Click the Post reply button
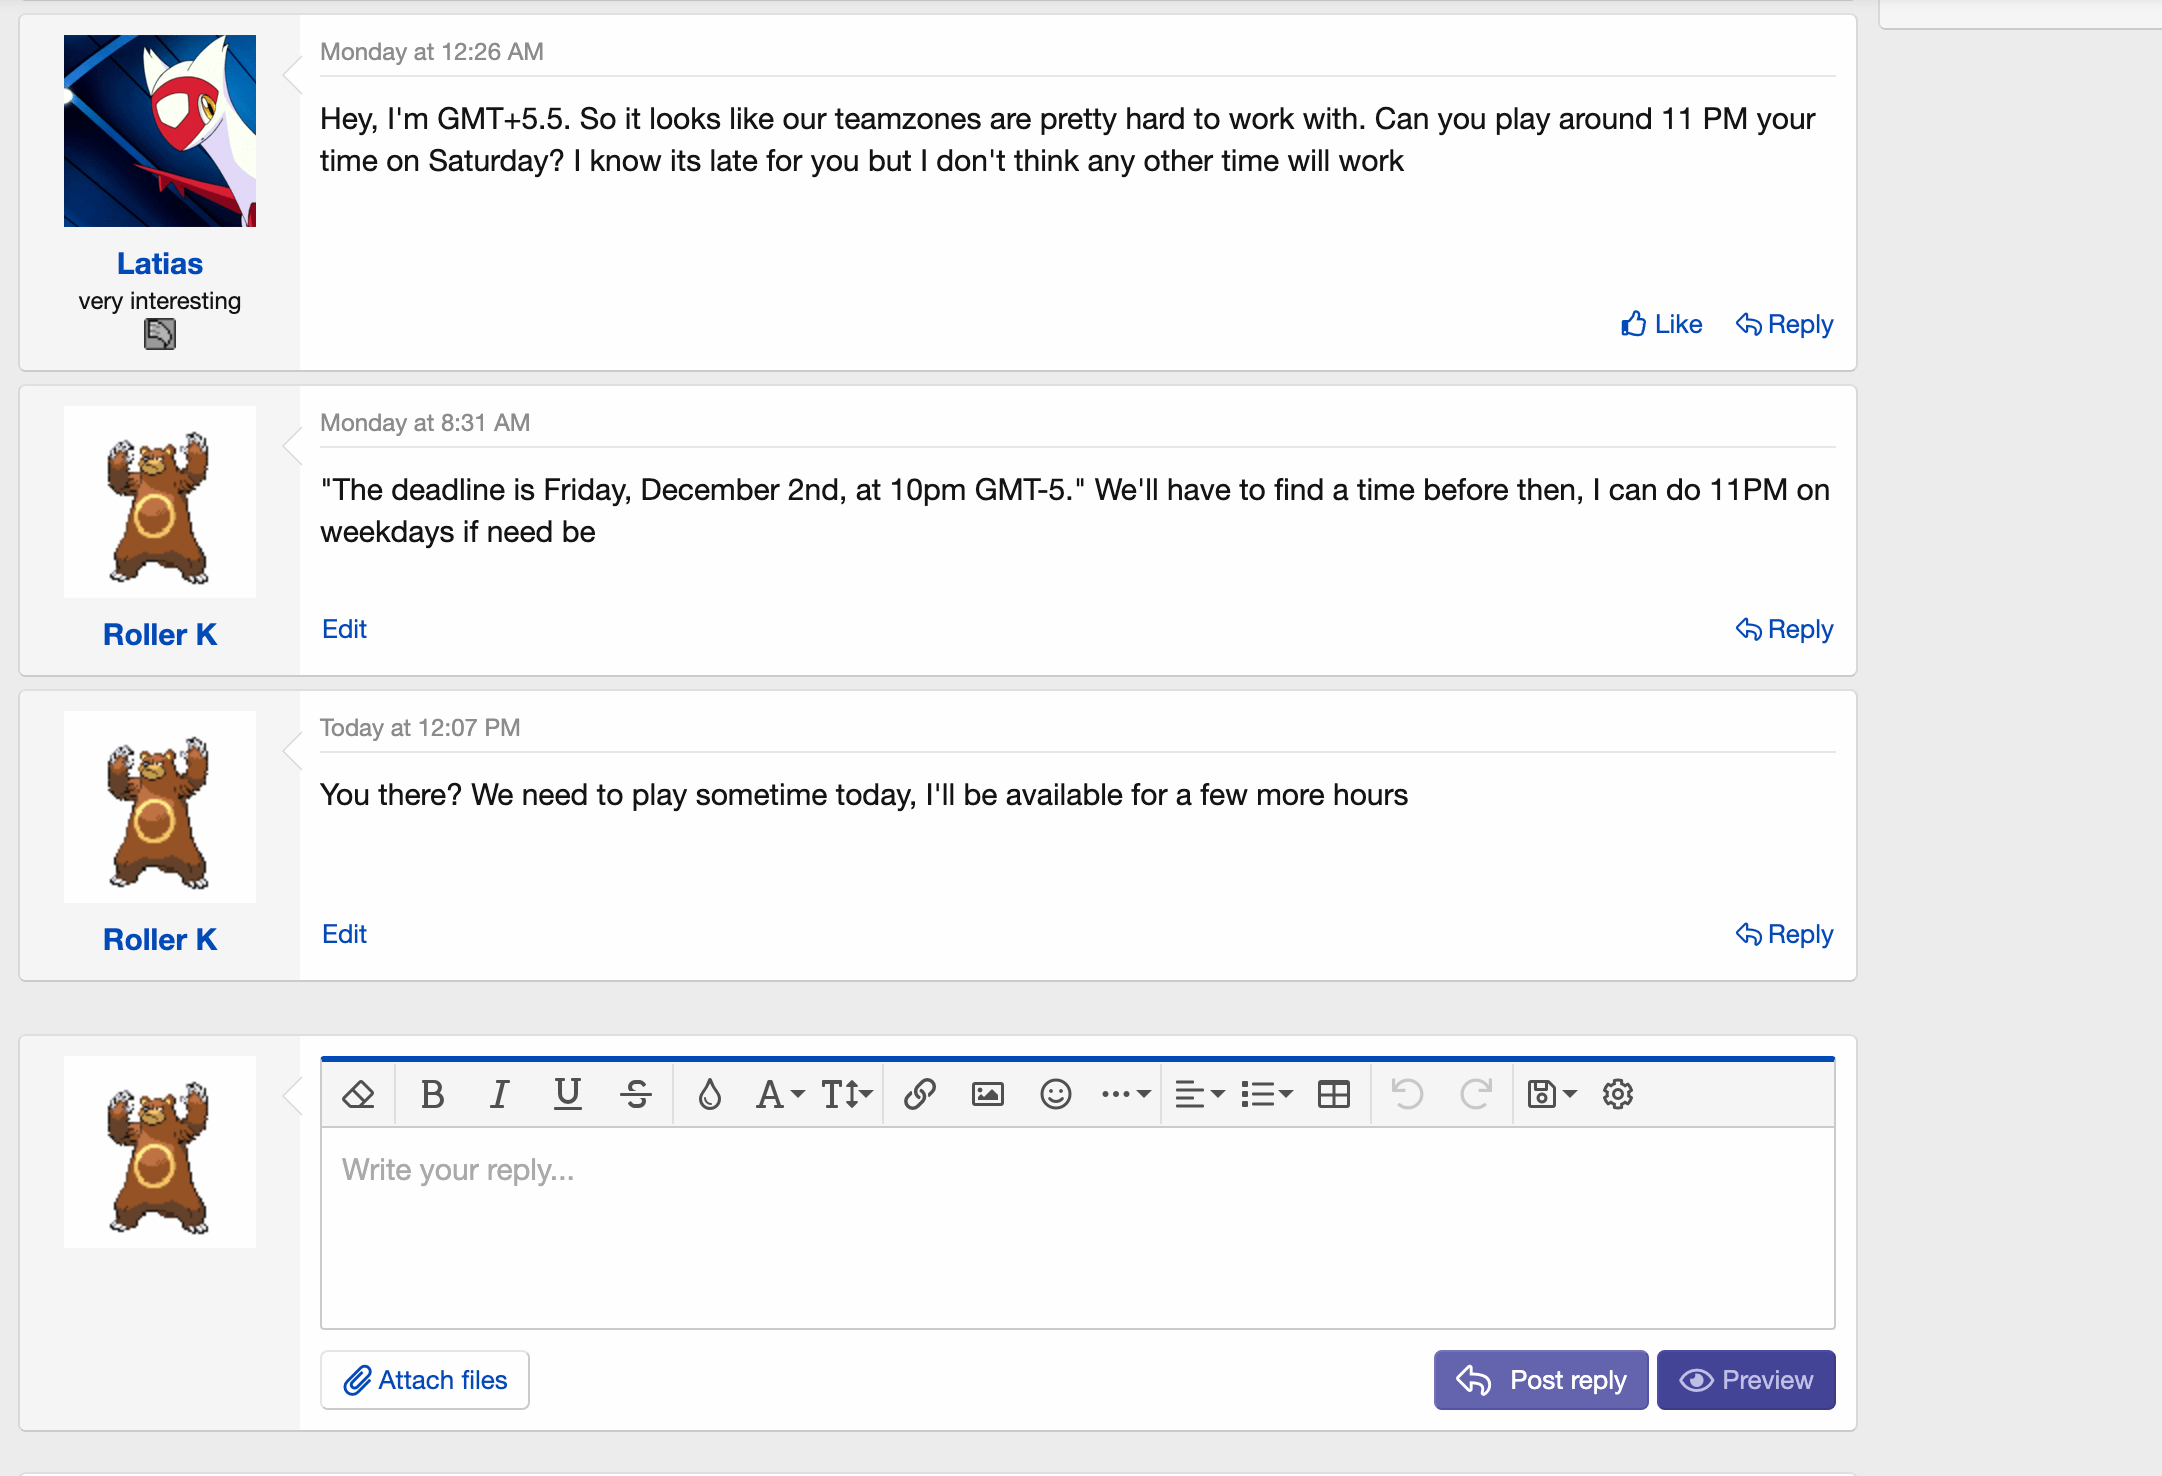Viewport: 2162px width, 1476px height. 1540,1380
